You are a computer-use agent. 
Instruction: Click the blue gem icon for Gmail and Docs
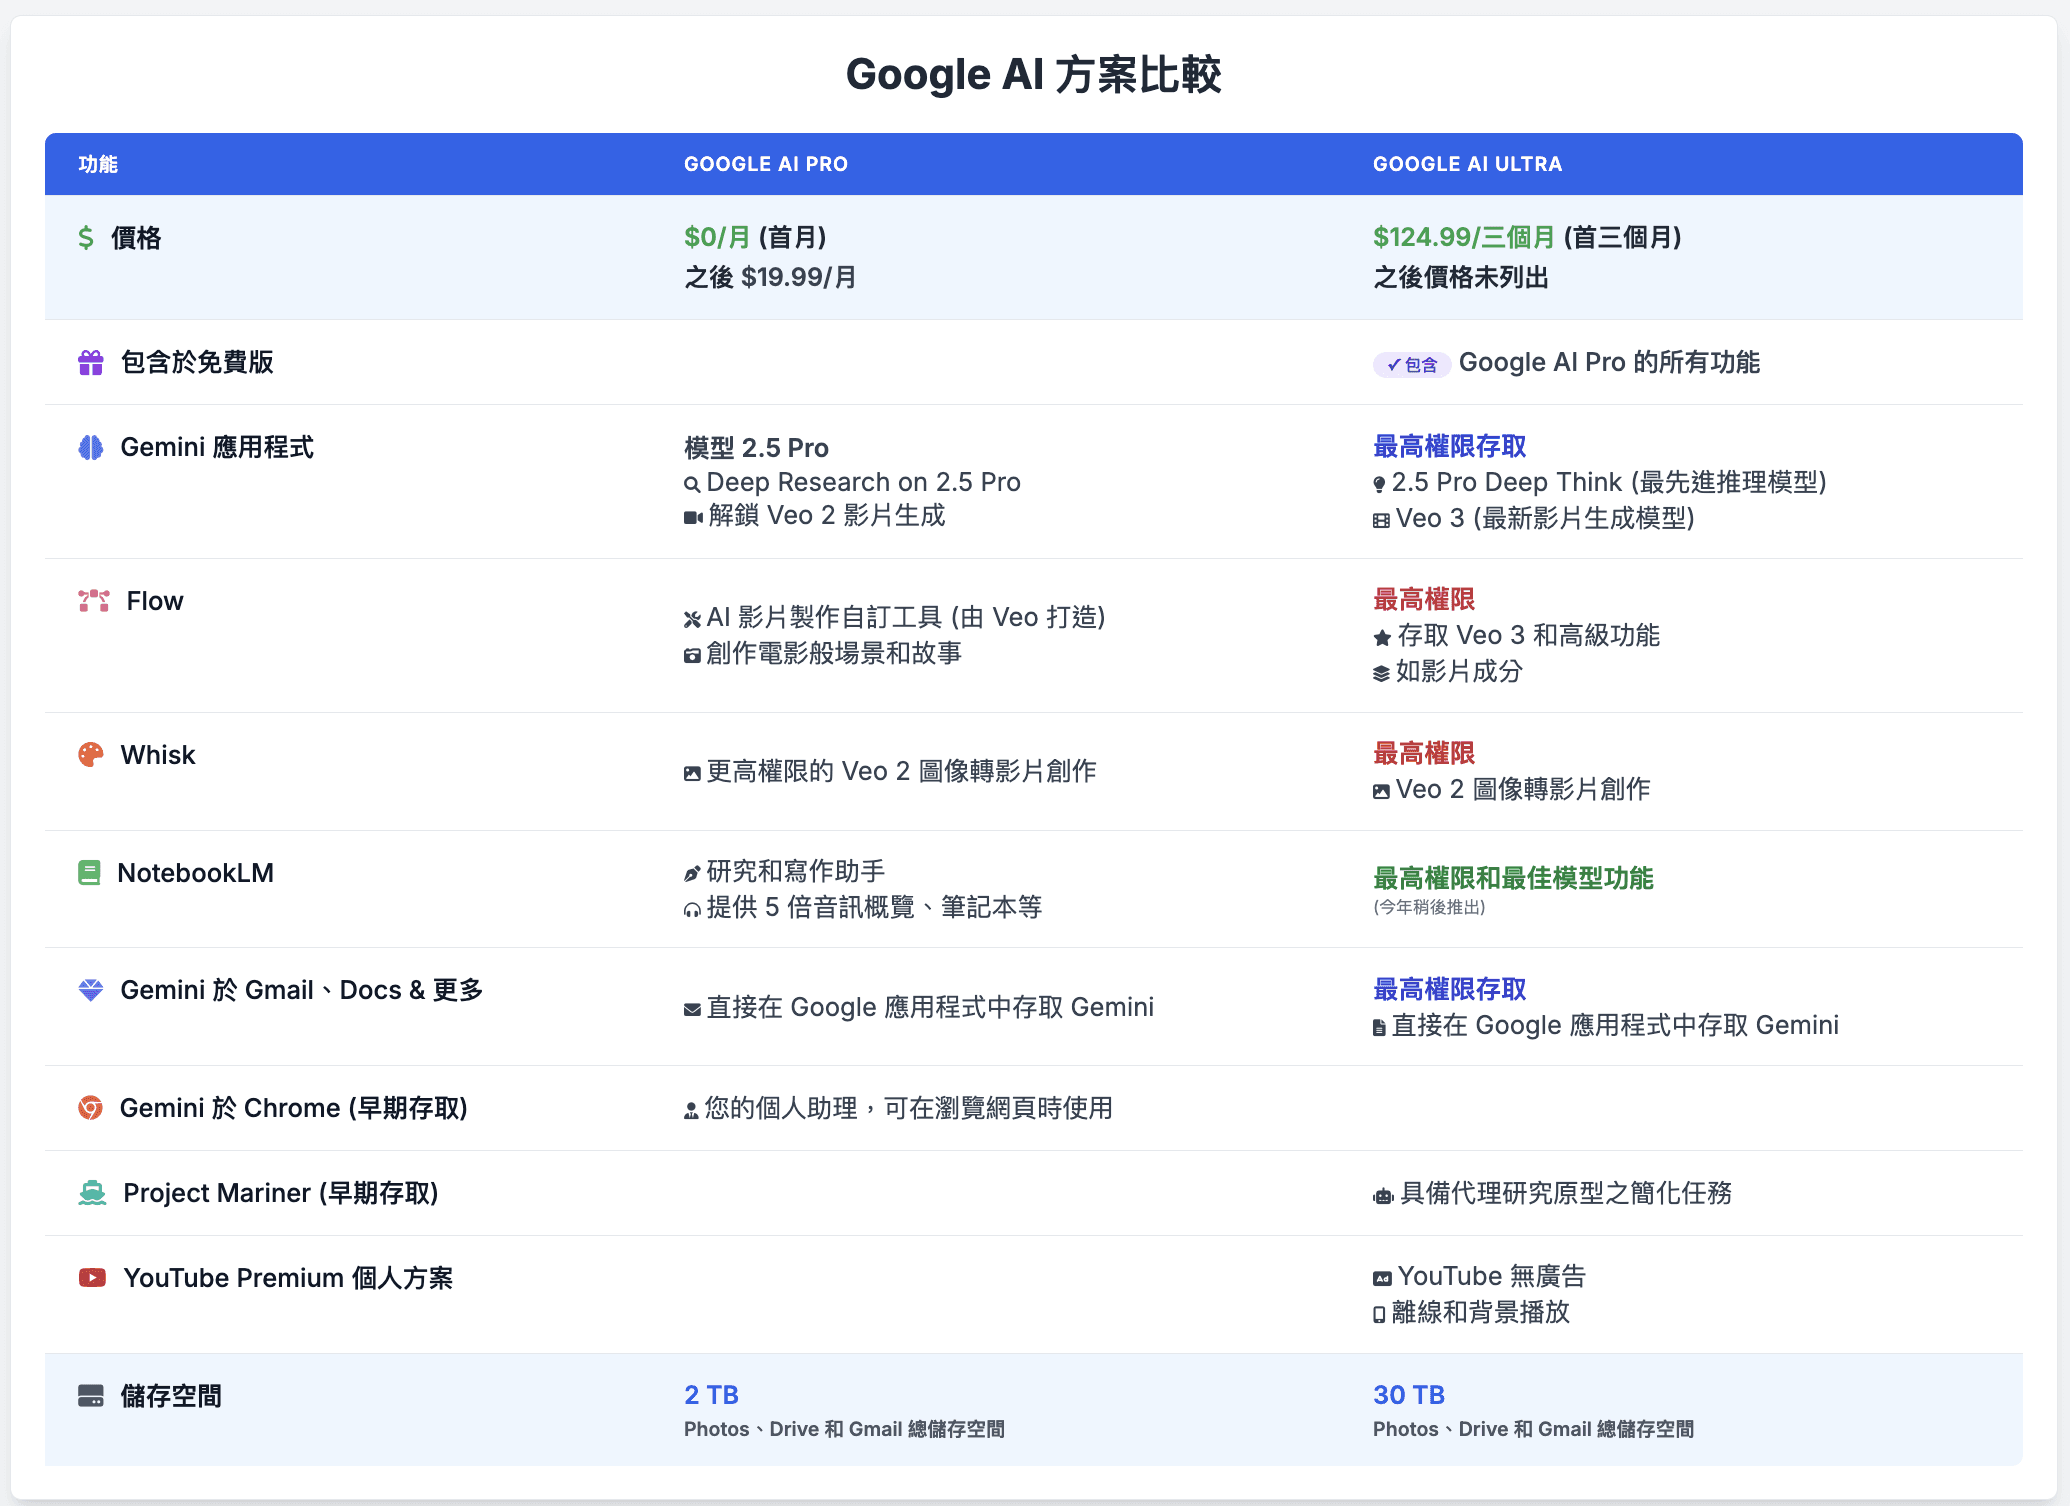click(x=91, y=990)
